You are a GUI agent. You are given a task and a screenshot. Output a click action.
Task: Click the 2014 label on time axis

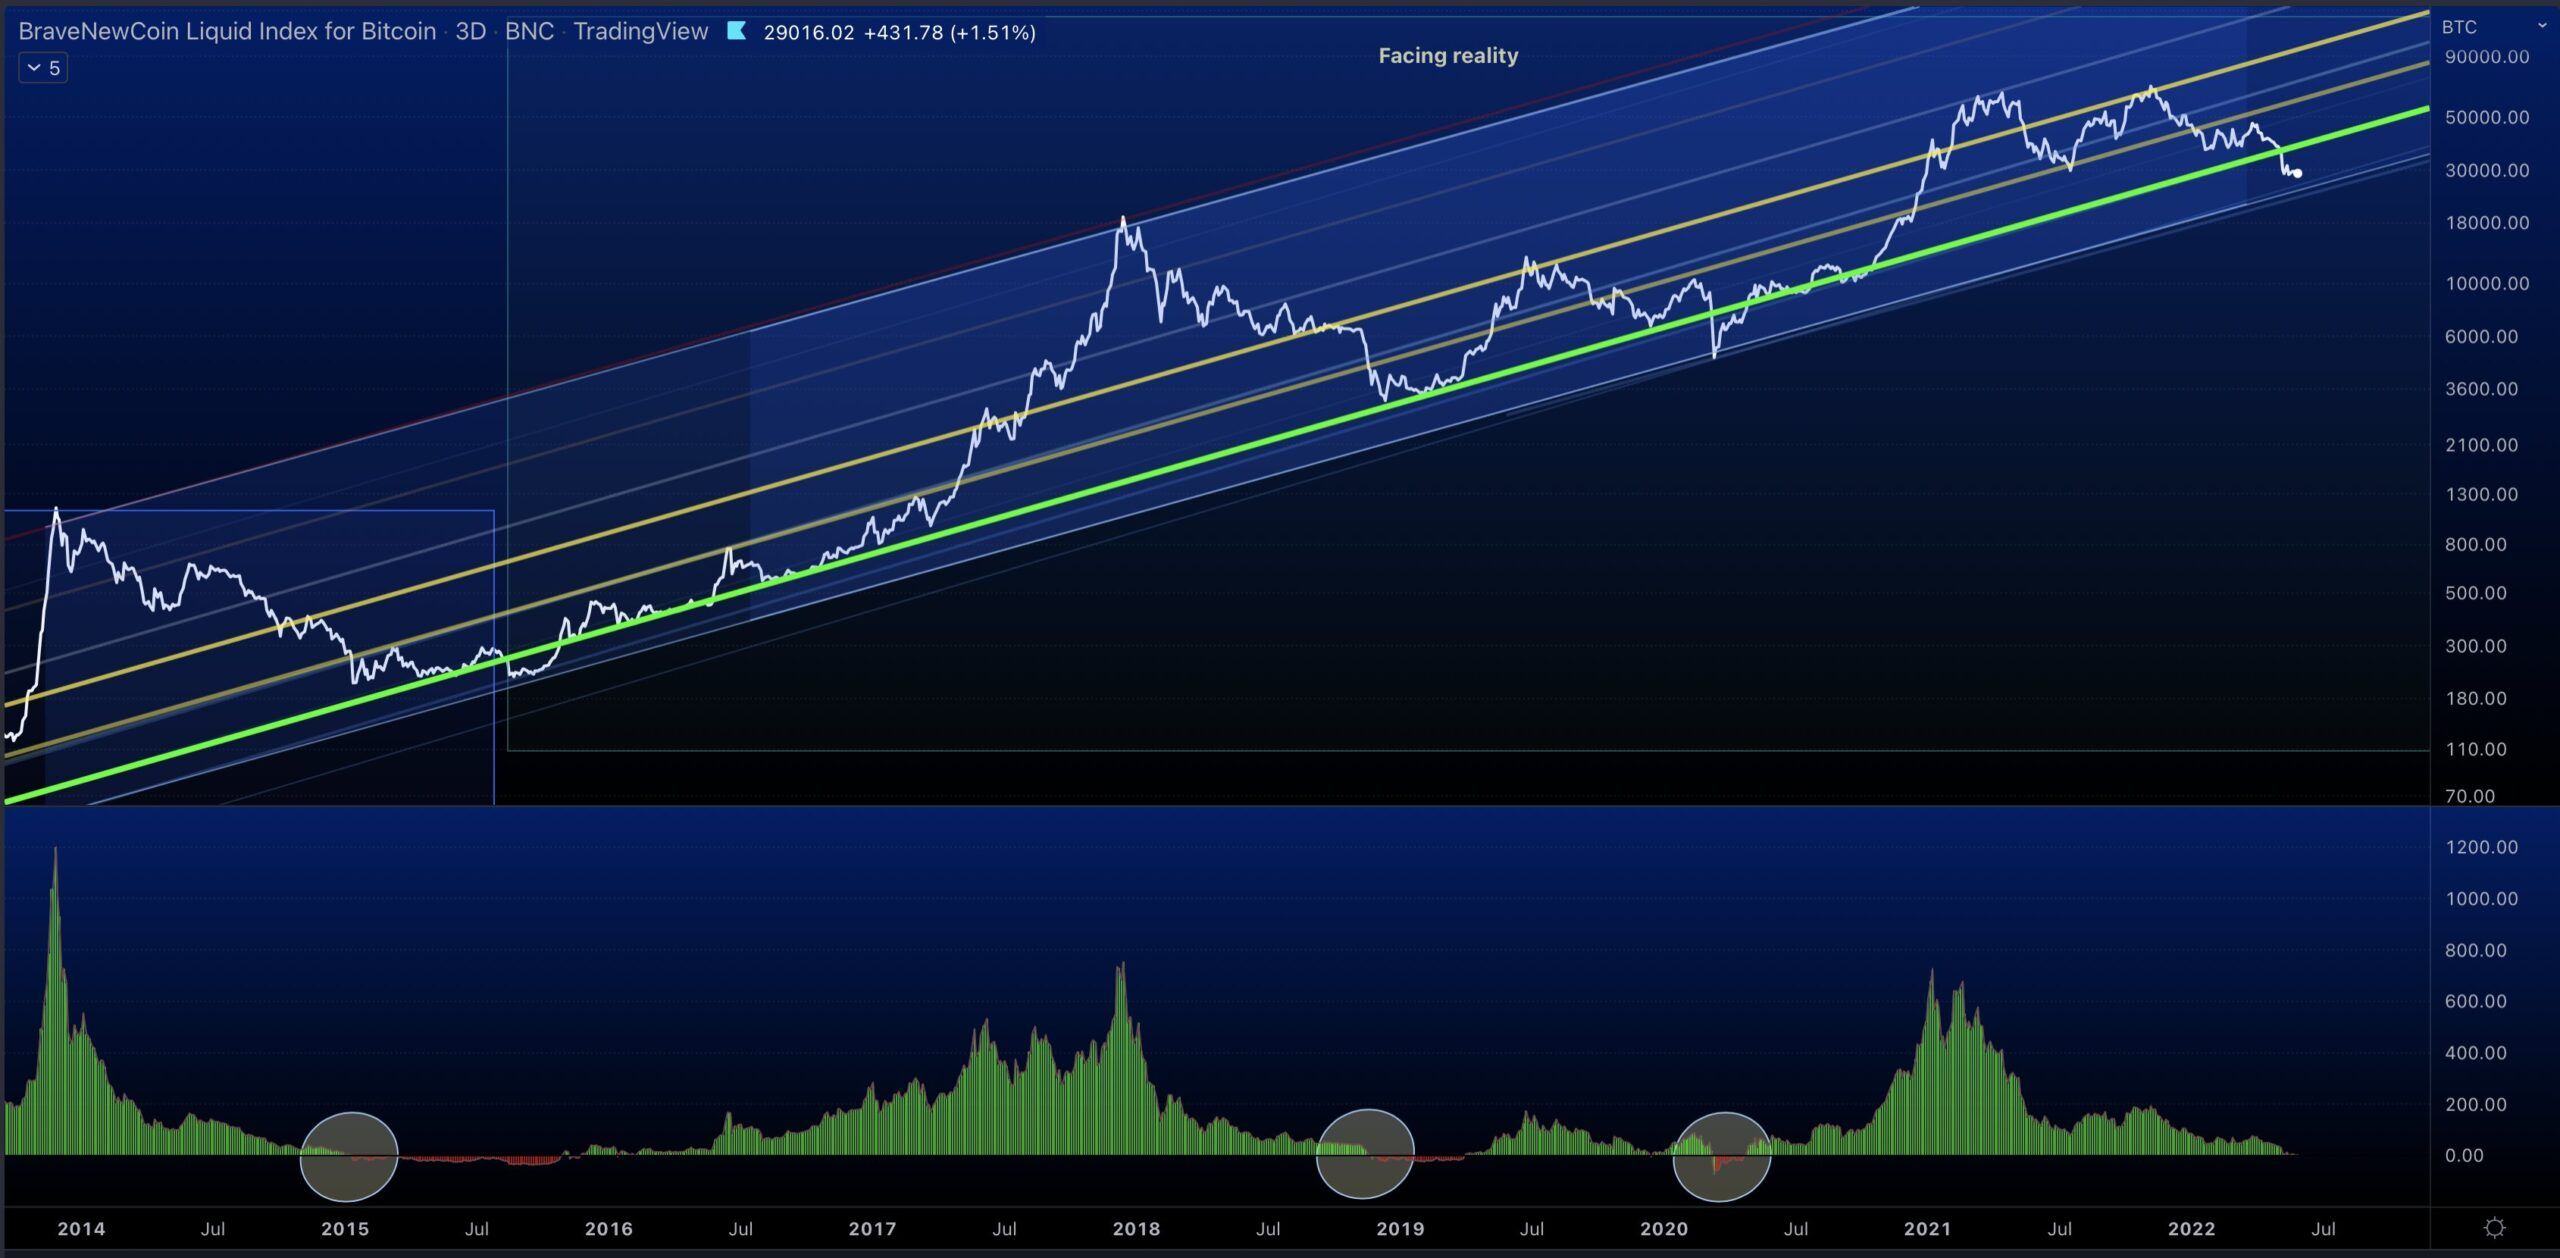pyautogui.click(x=81, y=1228)
